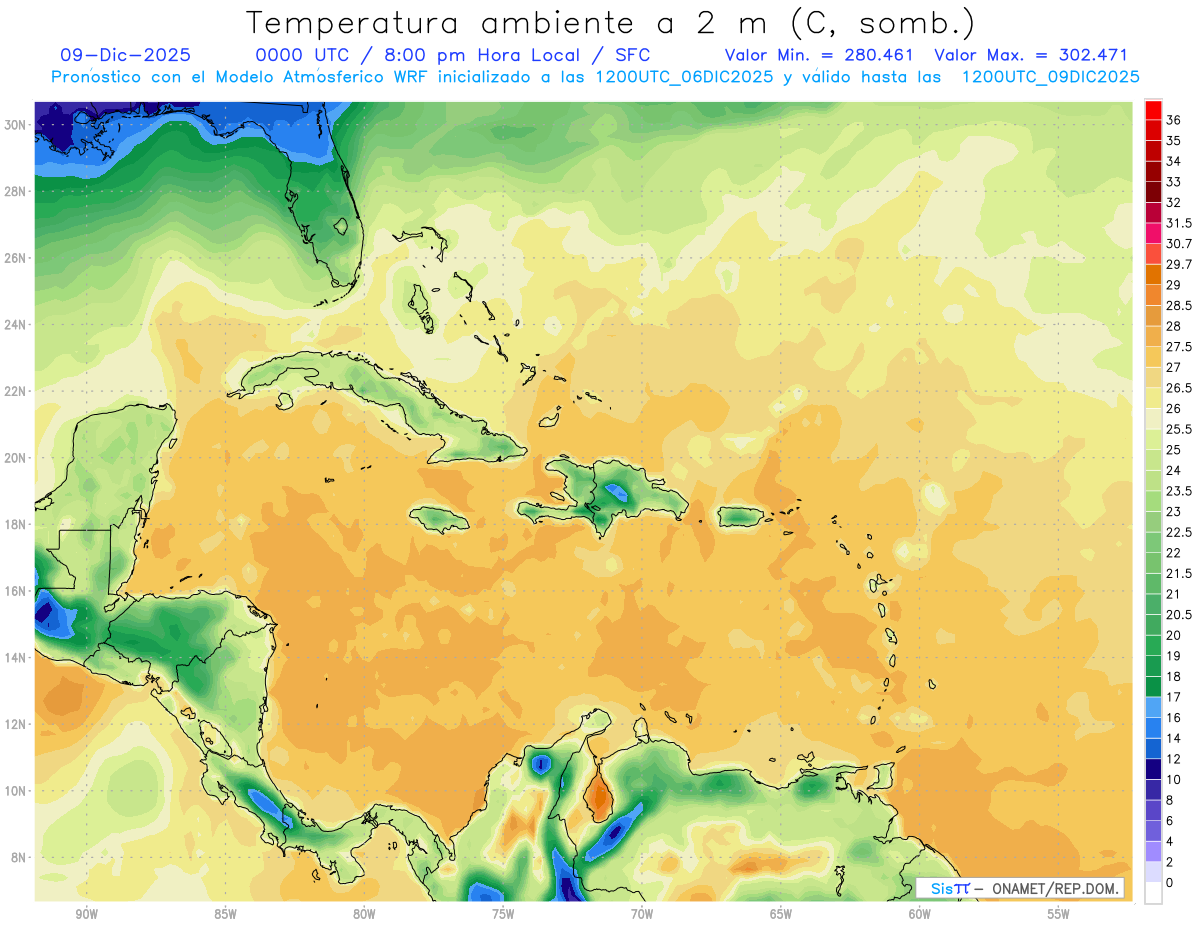The width and height of the screenshot is (1200, 927).
Task: Click the '75W' longitude axis label
Action: pos(503,914)
